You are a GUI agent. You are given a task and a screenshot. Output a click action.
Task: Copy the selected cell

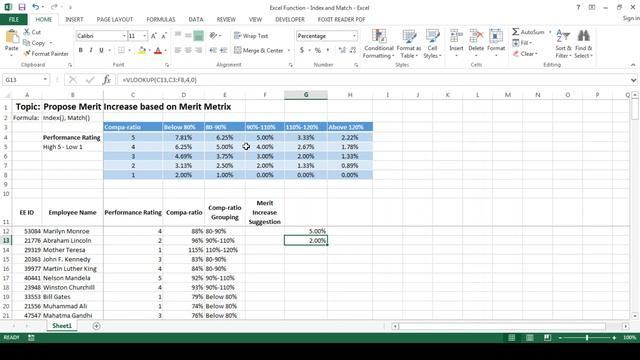[x=34, y=43]
